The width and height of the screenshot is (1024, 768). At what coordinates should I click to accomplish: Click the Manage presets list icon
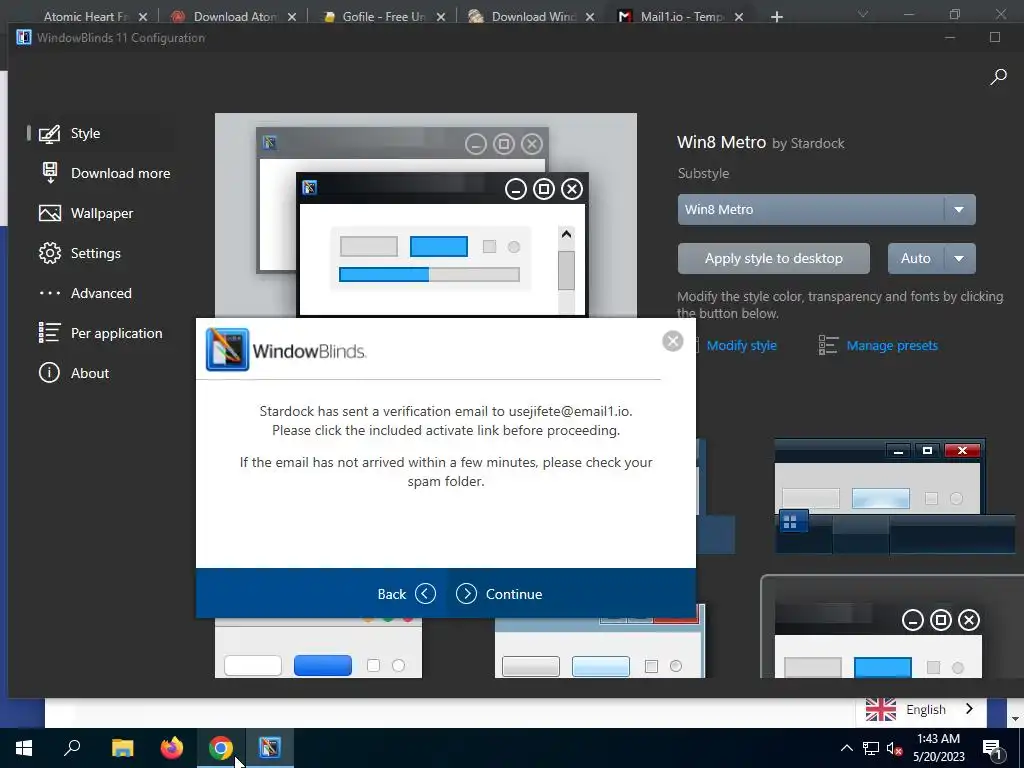pos(828,345)
